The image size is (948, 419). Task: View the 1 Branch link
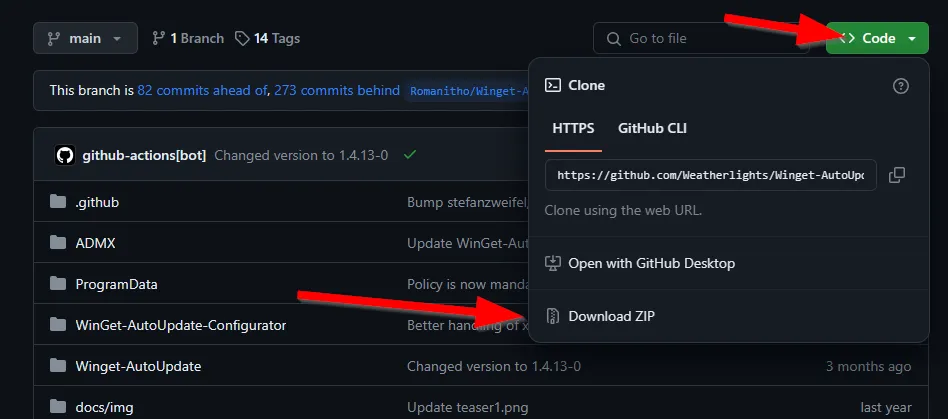[188, 38]
